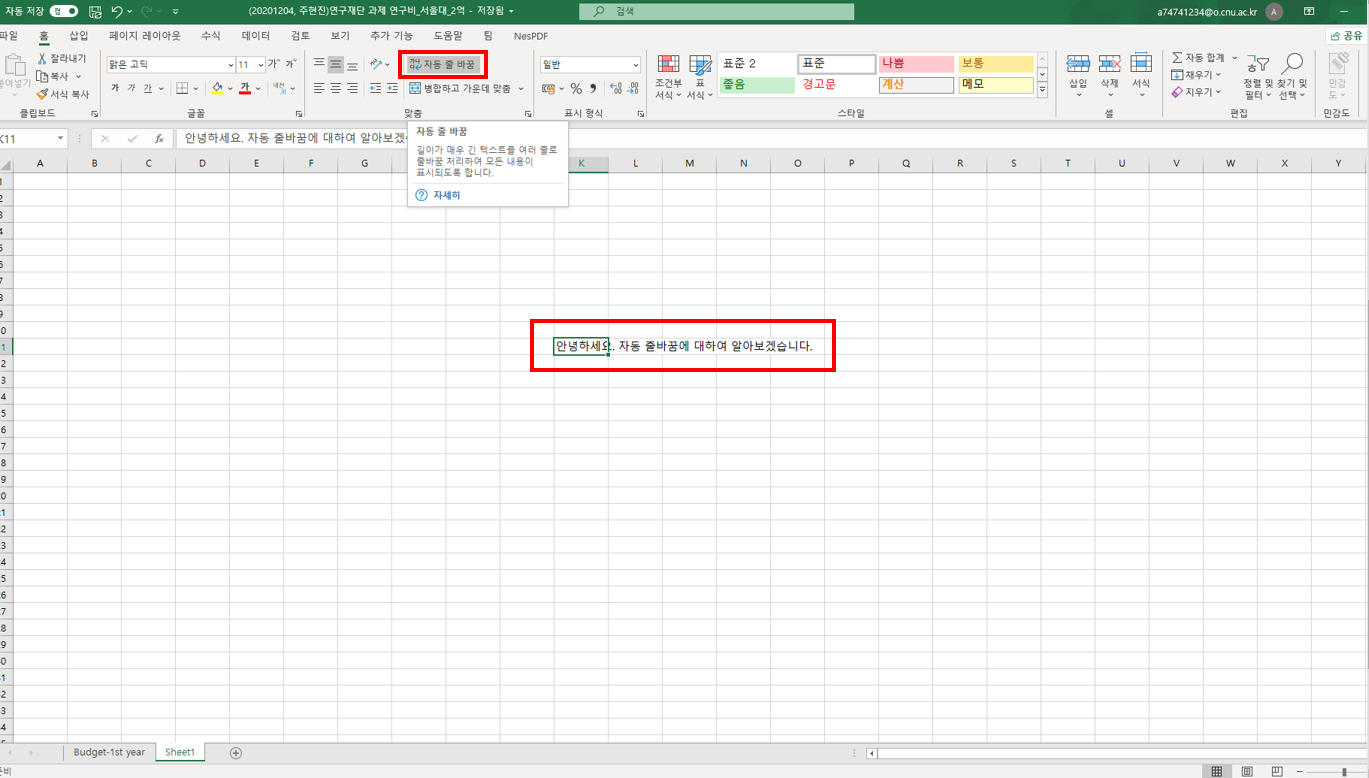Image resolution: width=1369 pixels, height=778 pixels.
Task: Open the font color dropdown arrow
Action: pyautogui.click(x=258, y=89)
